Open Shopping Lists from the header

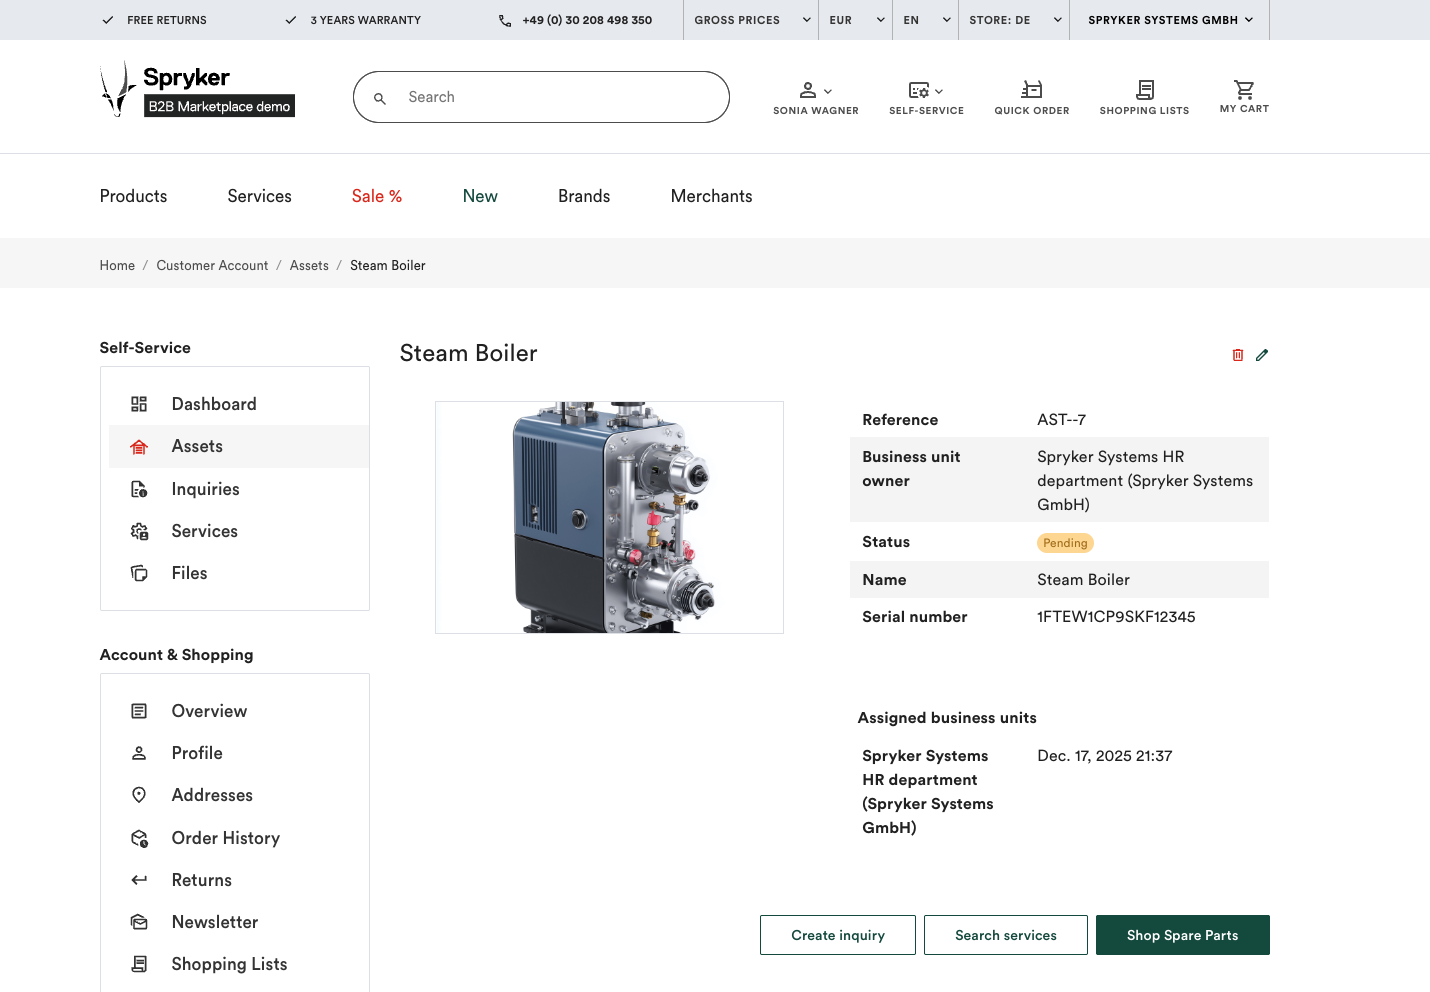(1144, 95)
